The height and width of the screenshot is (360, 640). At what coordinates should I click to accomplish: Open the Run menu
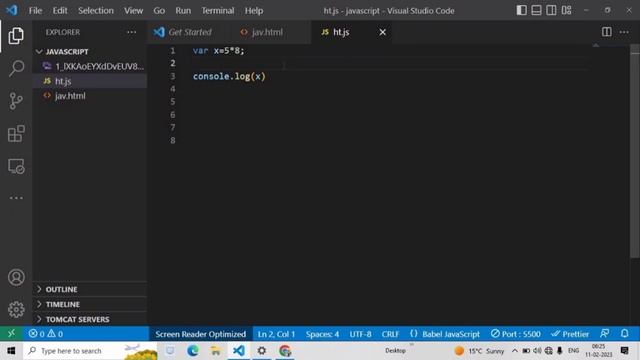pyautogui.click(x=183, y=11)
